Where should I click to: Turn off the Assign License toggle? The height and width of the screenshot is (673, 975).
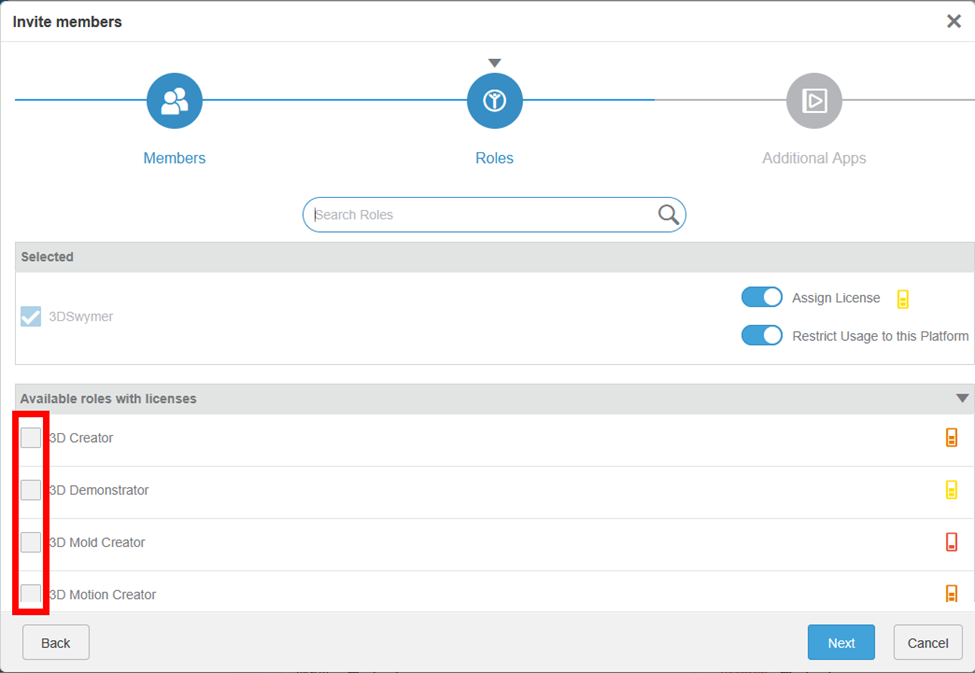click(x=762, y=297)
